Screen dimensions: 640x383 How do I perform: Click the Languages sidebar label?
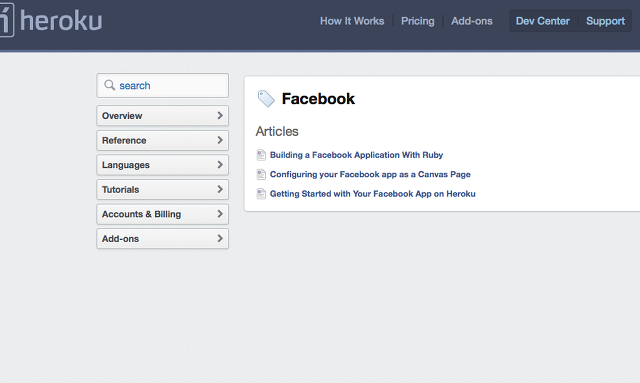[x=126, y=165]
